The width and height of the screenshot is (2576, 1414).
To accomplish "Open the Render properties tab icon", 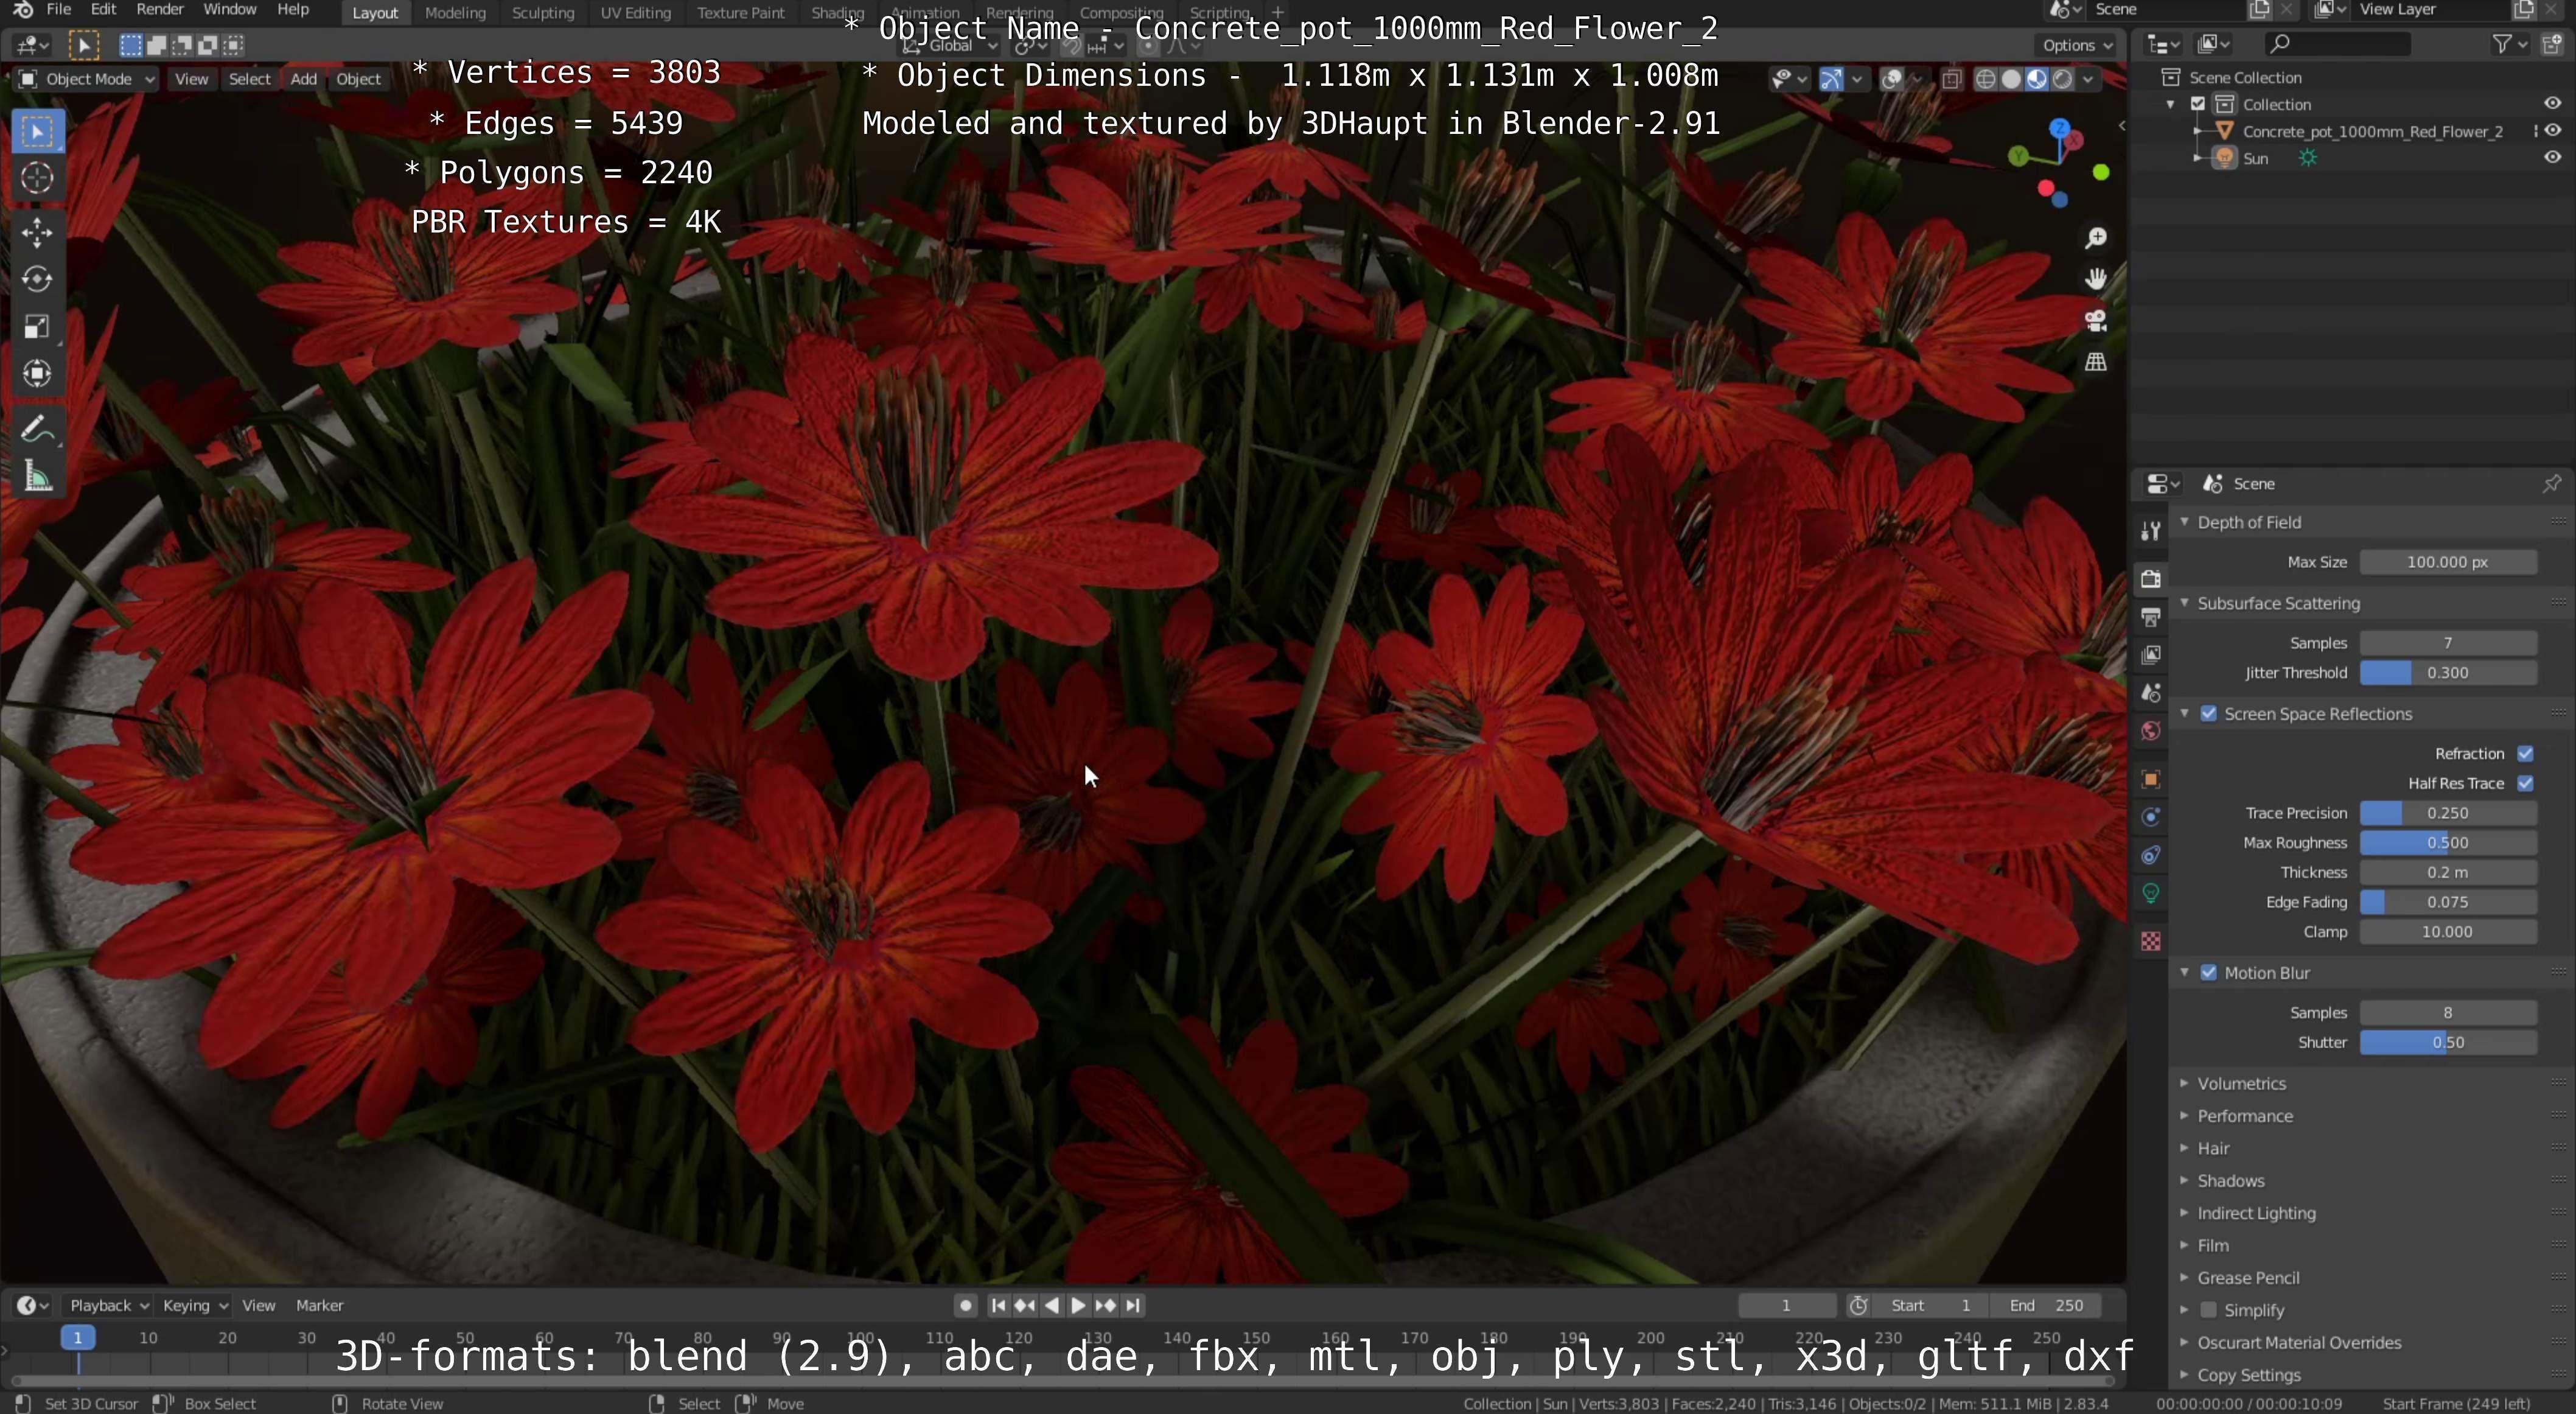I will tap(2150, 579).
